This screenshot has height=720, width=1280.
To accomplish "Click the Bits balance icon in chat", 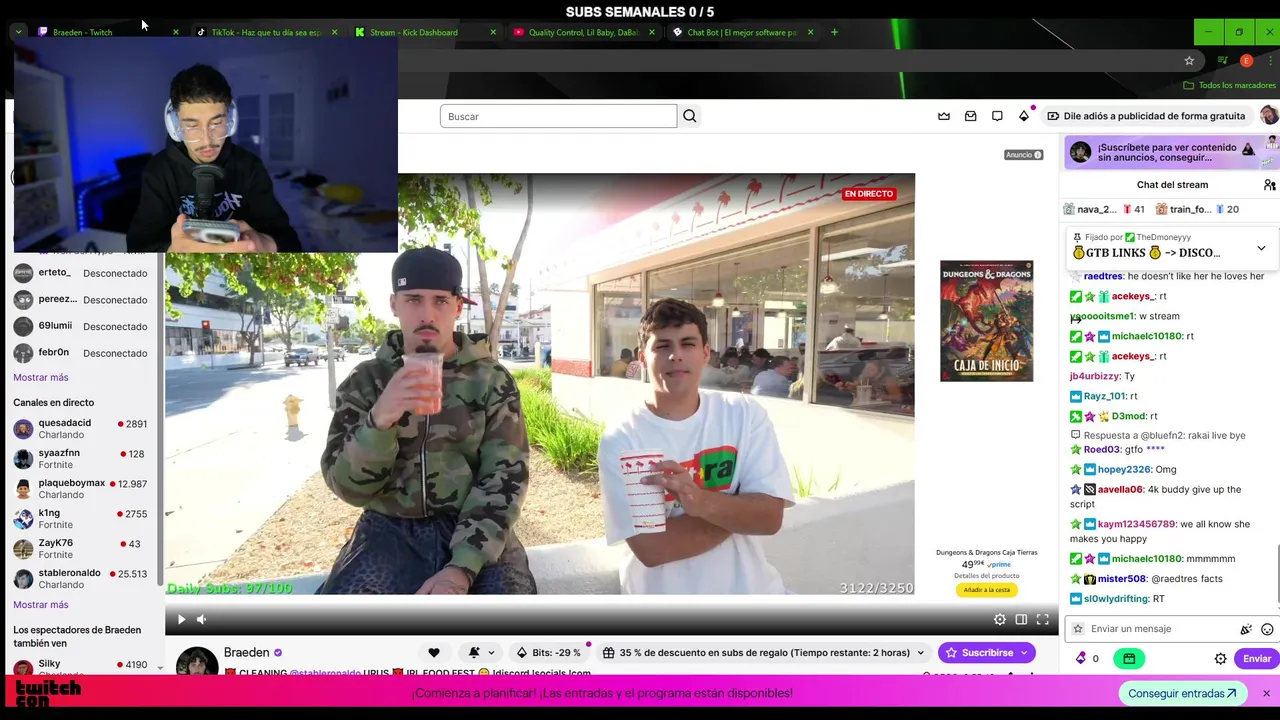I will point(1081,659).
